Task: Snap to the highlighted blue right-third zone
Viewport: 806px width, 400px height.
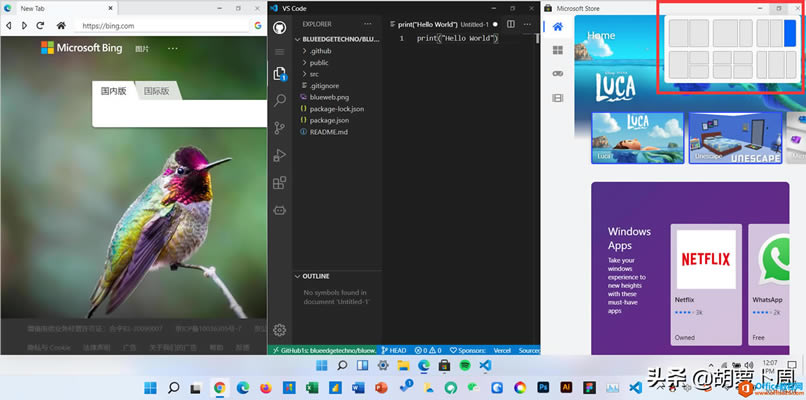Action: [x=790, y=33]
